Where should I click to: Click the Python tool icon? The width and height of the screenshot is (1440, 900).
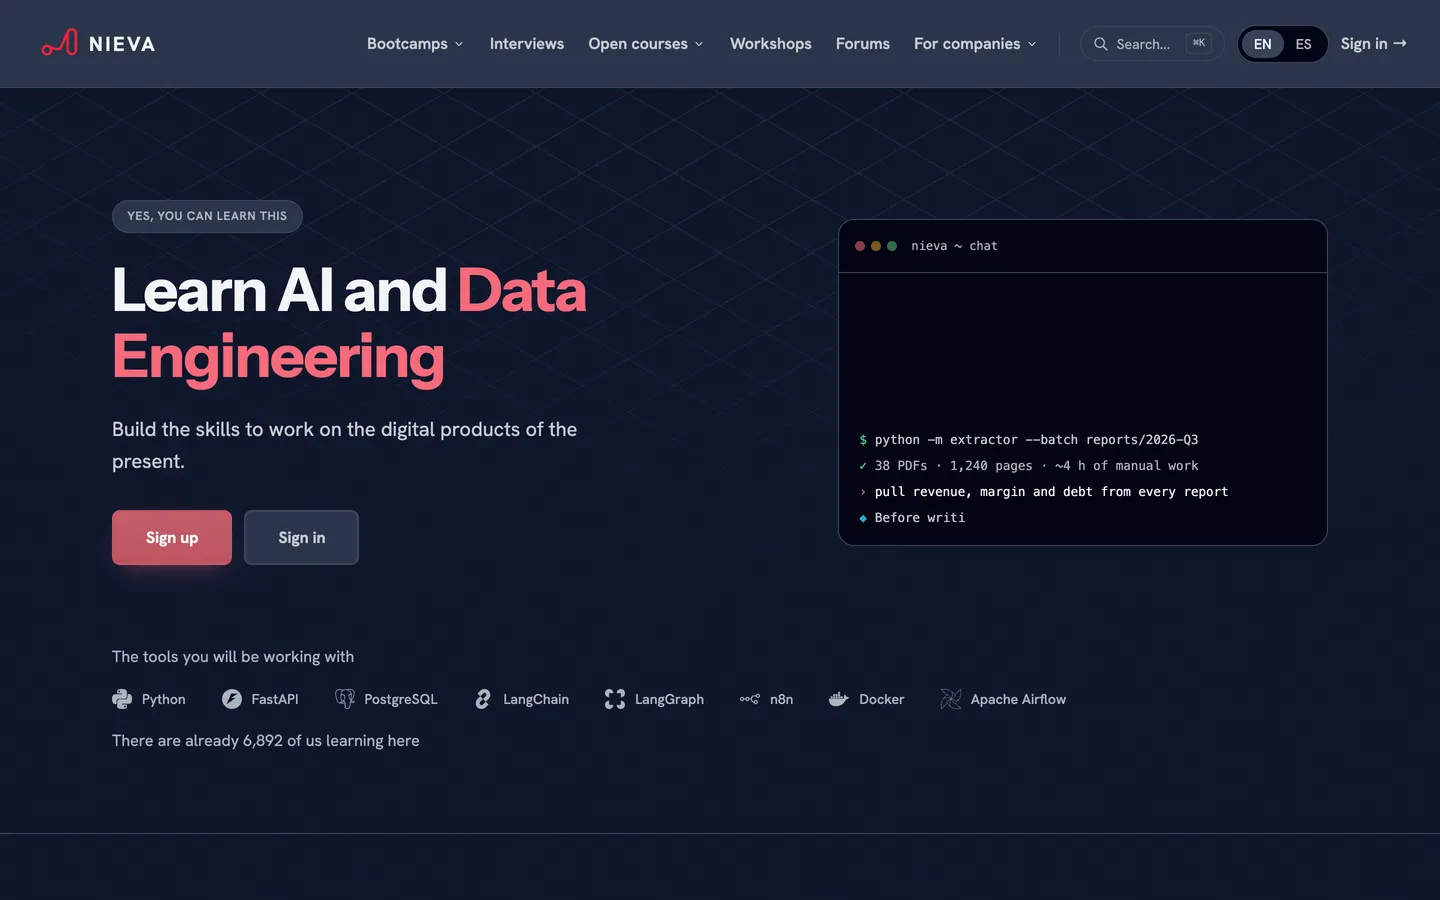click(122, 699)
